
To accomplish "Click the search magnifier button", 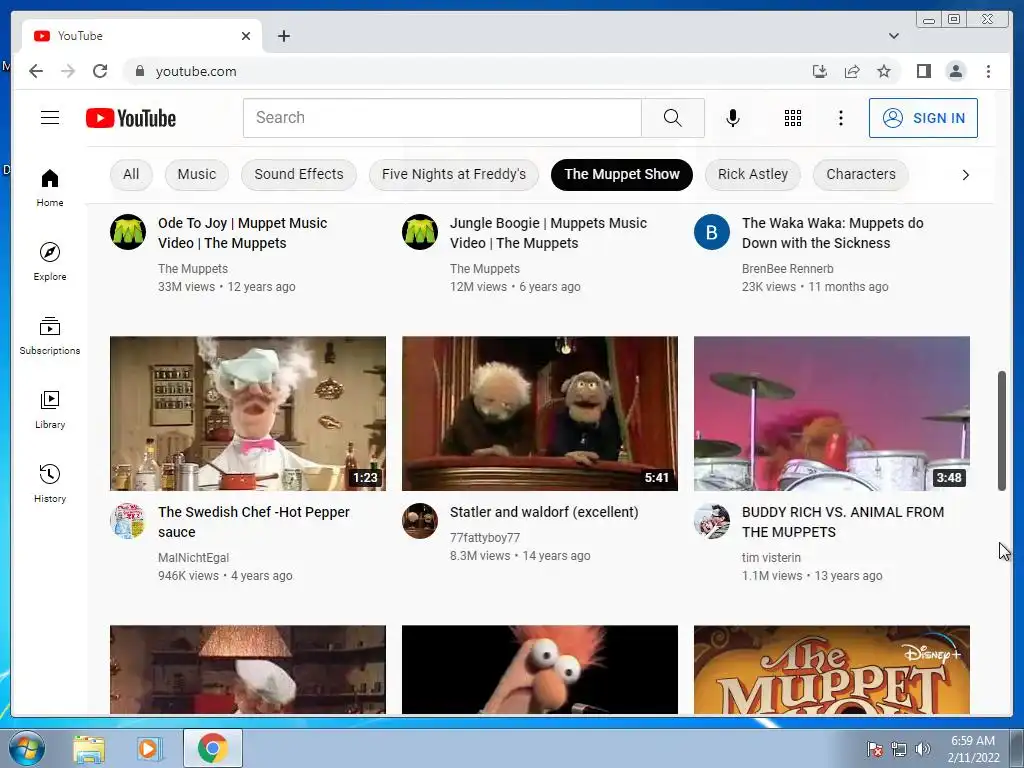I will (x=673, y=118).
